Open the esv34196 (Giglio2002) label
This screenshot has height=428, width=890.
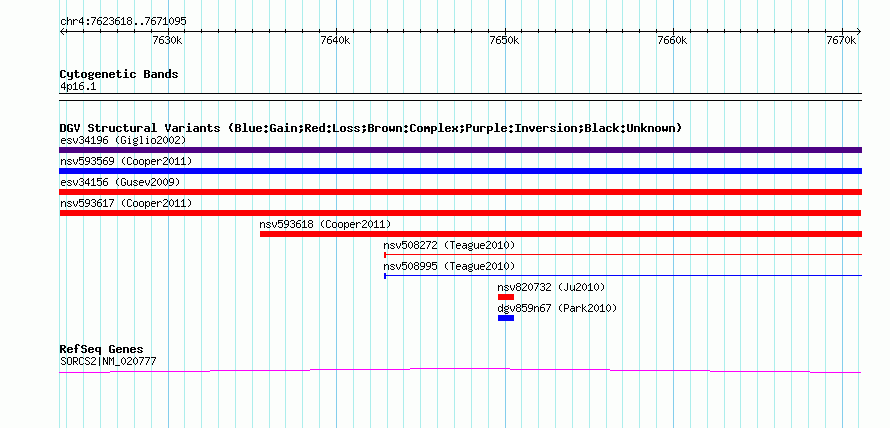[123, 140]
